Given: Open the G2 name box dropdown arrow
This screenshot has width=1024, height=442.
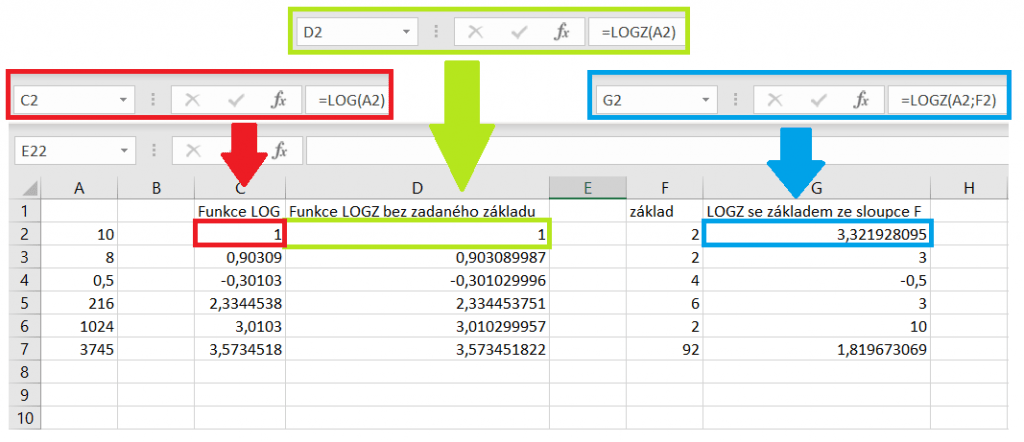Looking at the screenshot, I should [x=708, y=100].
